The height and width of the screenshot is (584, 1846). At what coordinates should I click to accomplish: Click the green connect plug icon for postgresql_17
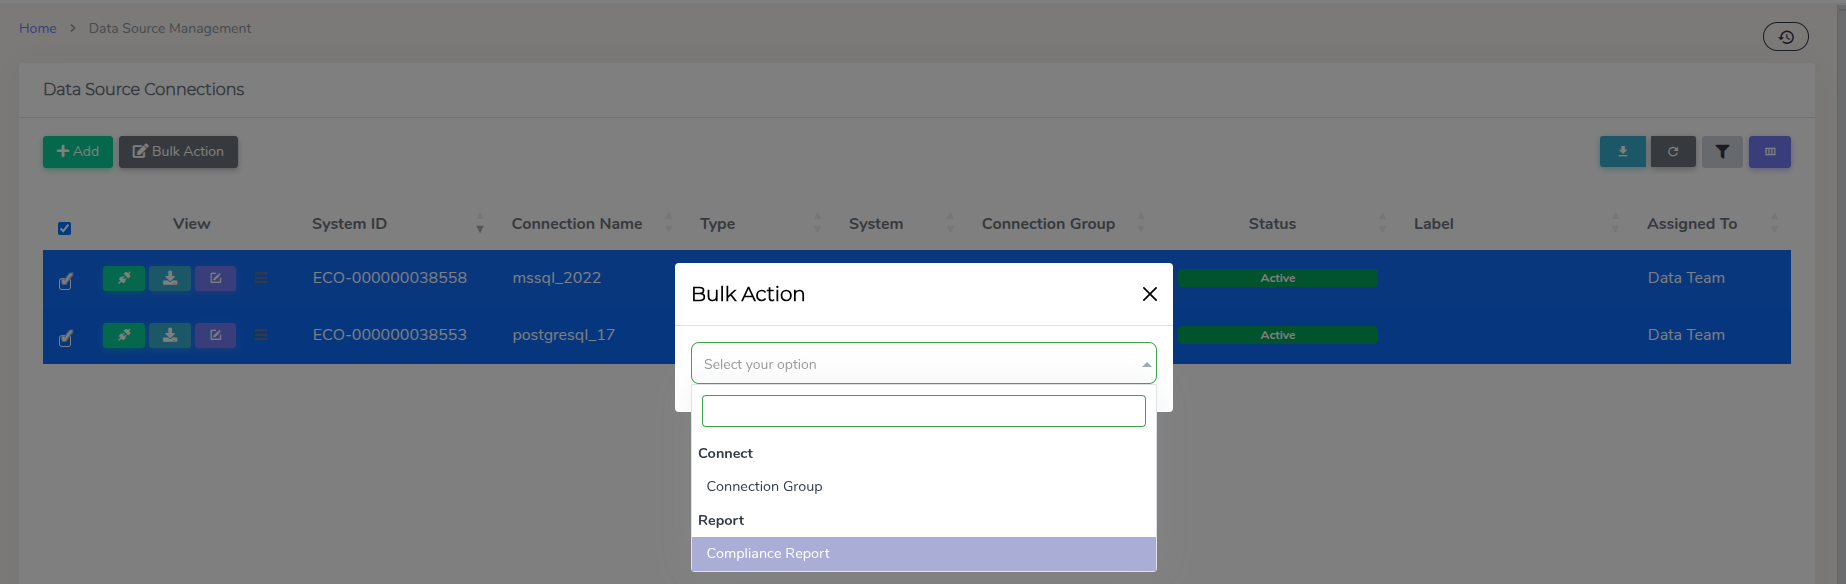(124, 335)
